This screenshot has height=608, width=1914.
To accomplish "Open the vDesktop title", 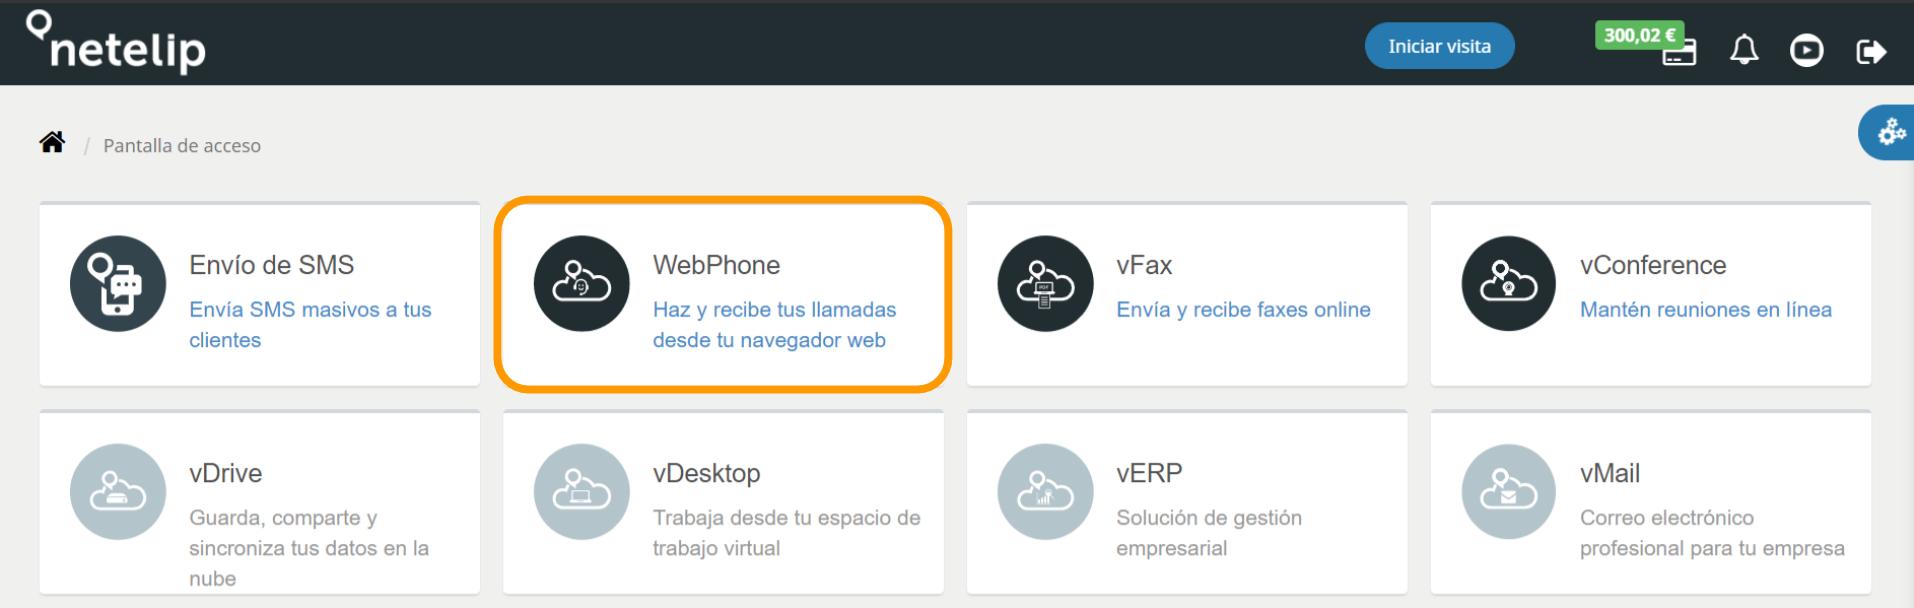I will (706, 473).
